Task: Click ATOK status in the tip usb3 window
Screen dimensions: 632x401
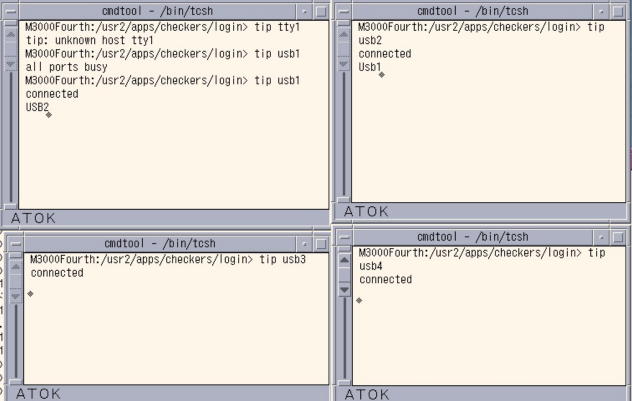Action: [38, 394]
